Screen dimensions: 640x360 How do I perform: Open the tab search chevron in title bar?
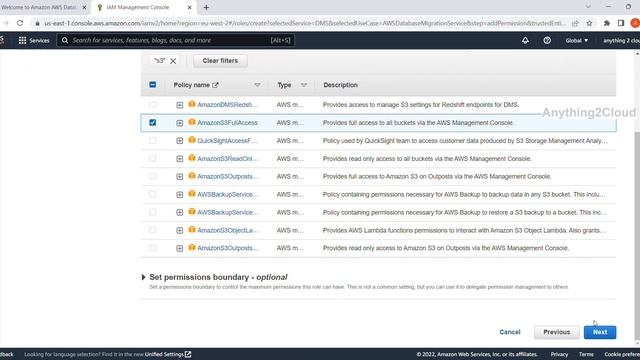[x=588, y=7]
